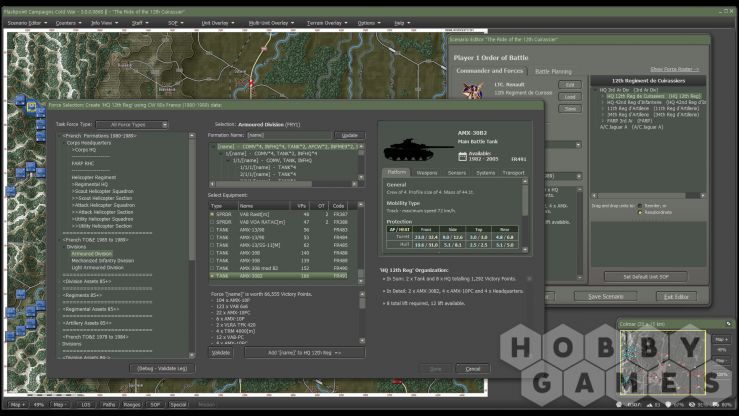The image size is (739, 416).
Task: Collapse the French Formations 1980-1989 node
Action: coord(60,136)
